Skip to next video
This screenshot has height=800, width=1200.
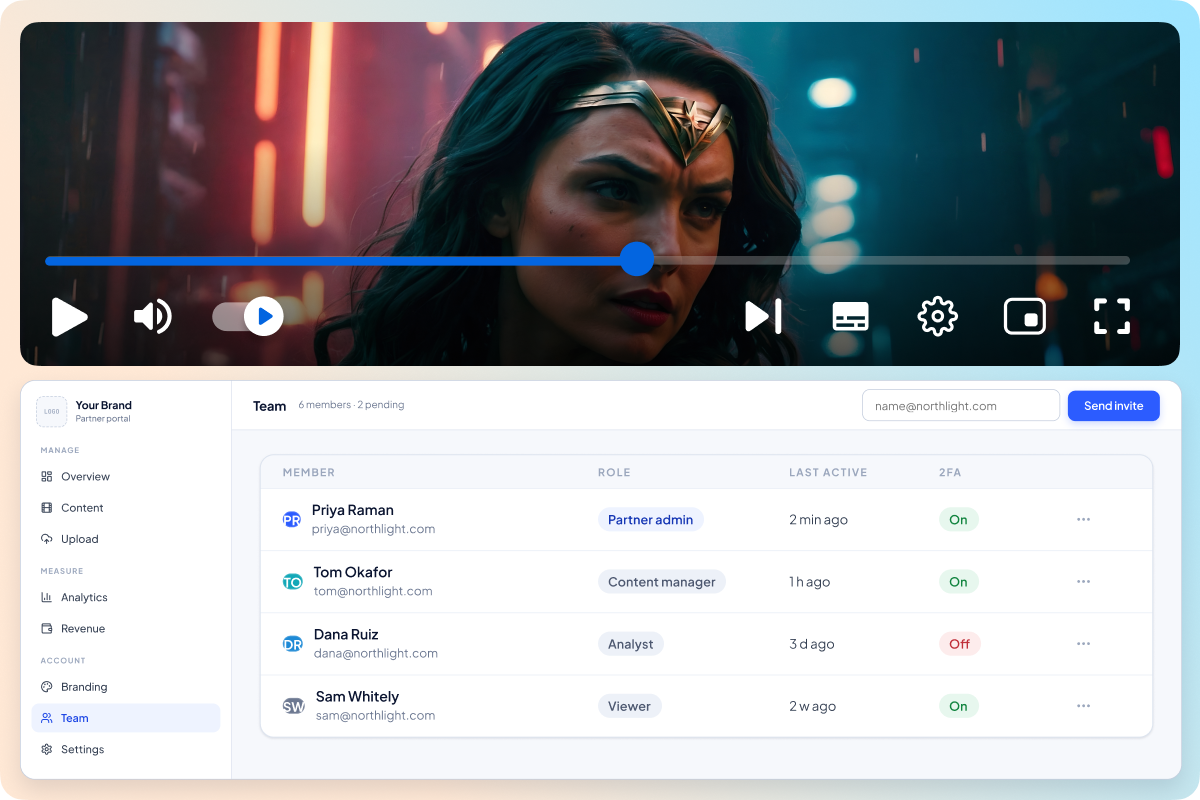[x=763, y=317]
